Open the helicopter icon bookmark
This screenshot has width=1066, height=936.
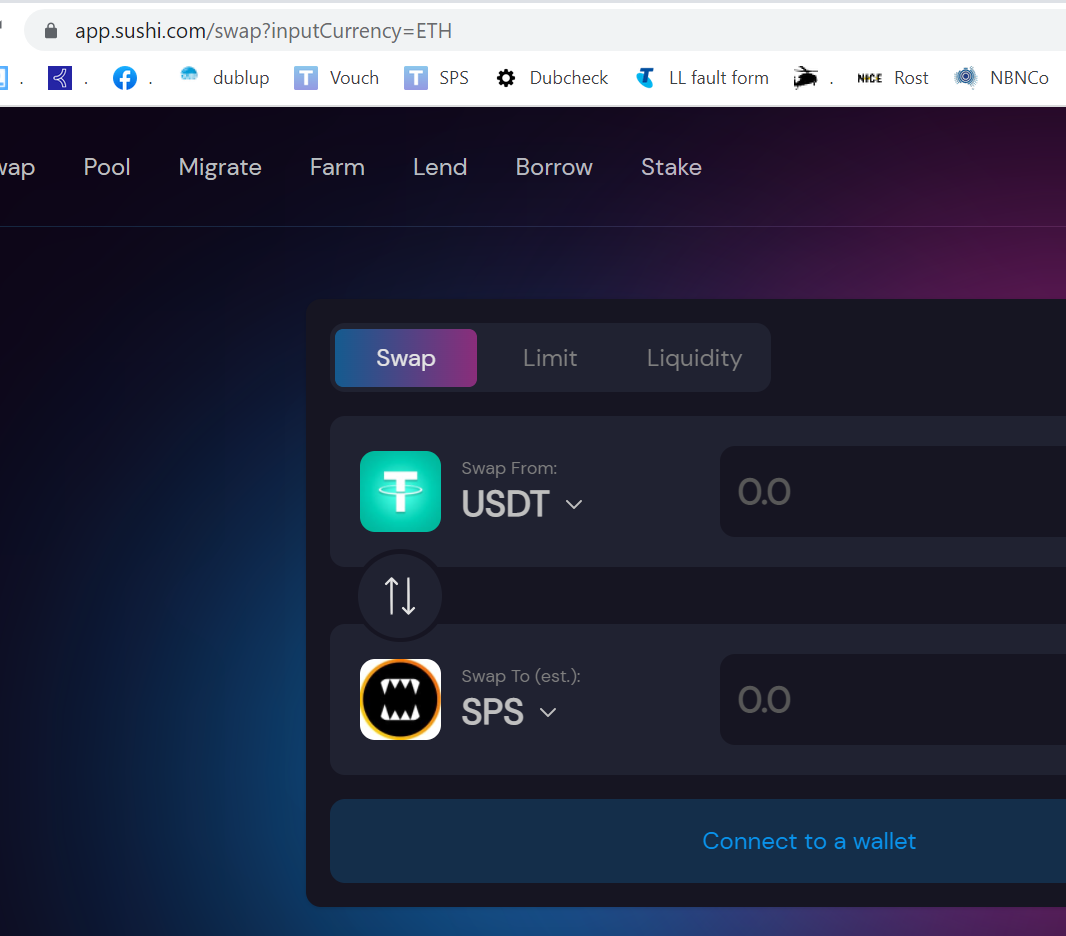point(806,78)
